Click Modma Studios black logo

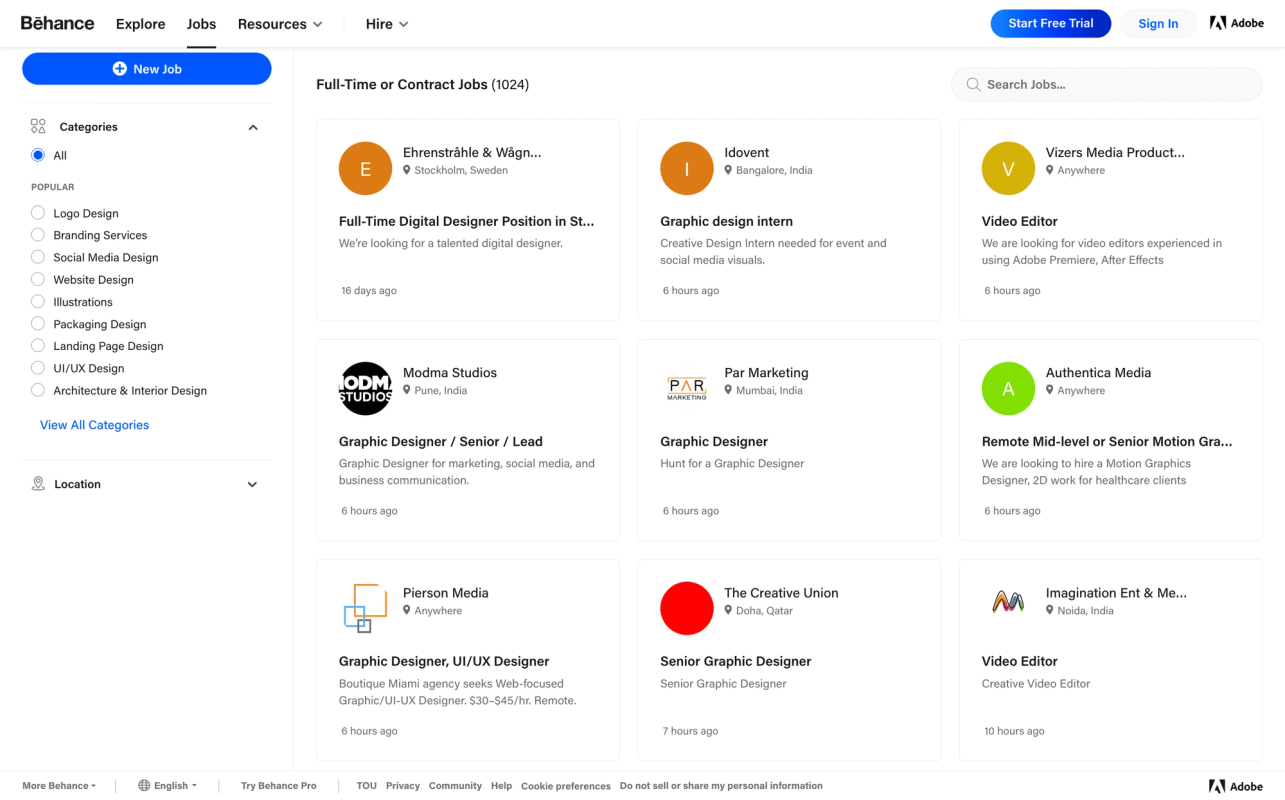tap(365, 388)
